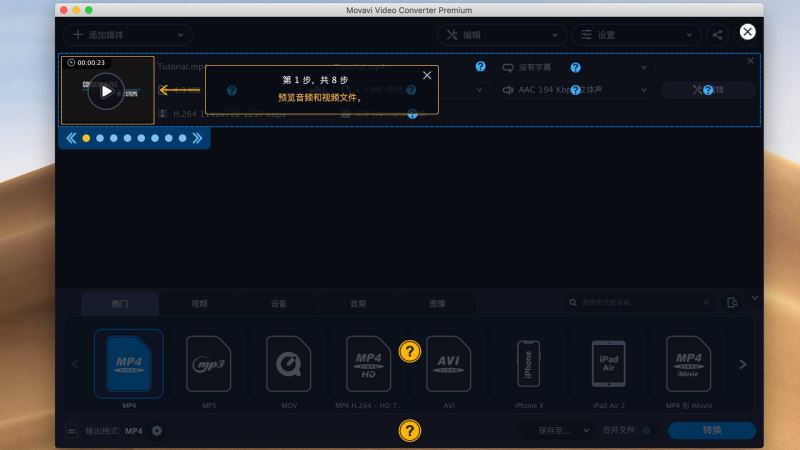The width and height of the screenshot is (800, 450).
Task: Play the Tutorial.mp4 preview thumbnail
Action: 106,91
